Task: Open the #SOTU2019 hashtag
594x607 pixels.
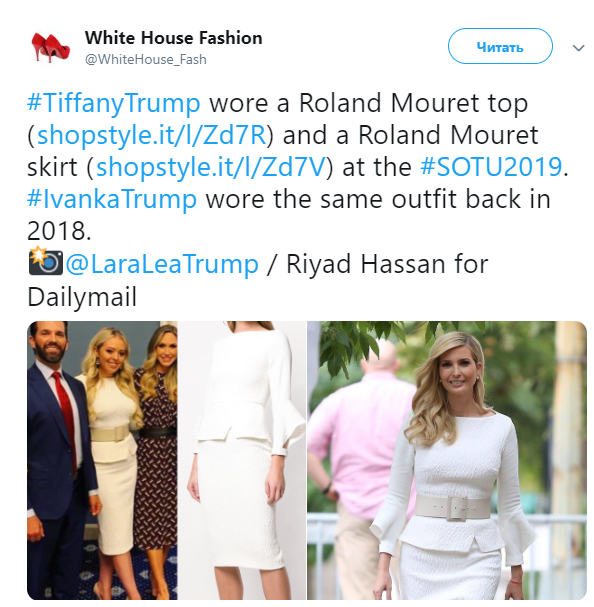Action: (491, 167)
